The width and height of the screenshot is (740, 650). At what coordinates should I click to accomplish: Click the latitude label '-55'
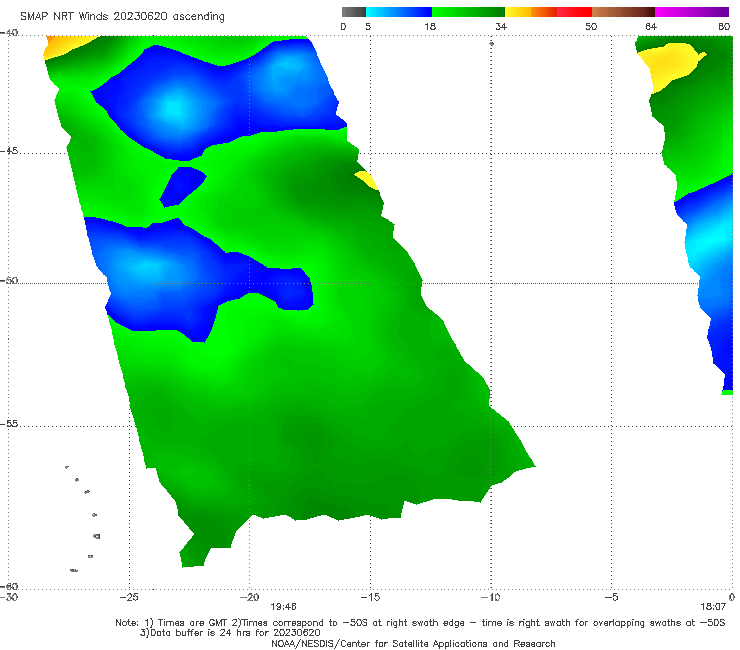tap(9, 423)
